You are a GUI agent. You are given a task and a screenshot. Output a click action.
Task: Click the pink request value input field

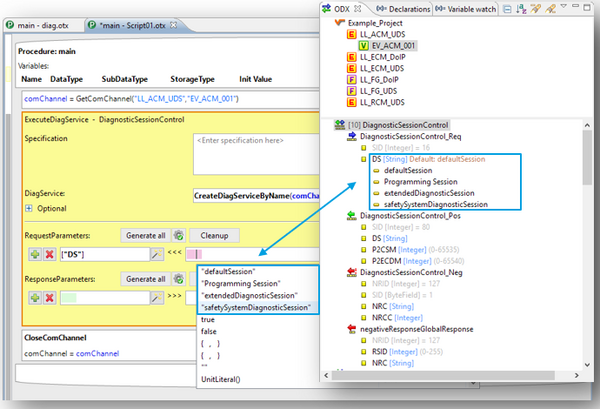253,254
